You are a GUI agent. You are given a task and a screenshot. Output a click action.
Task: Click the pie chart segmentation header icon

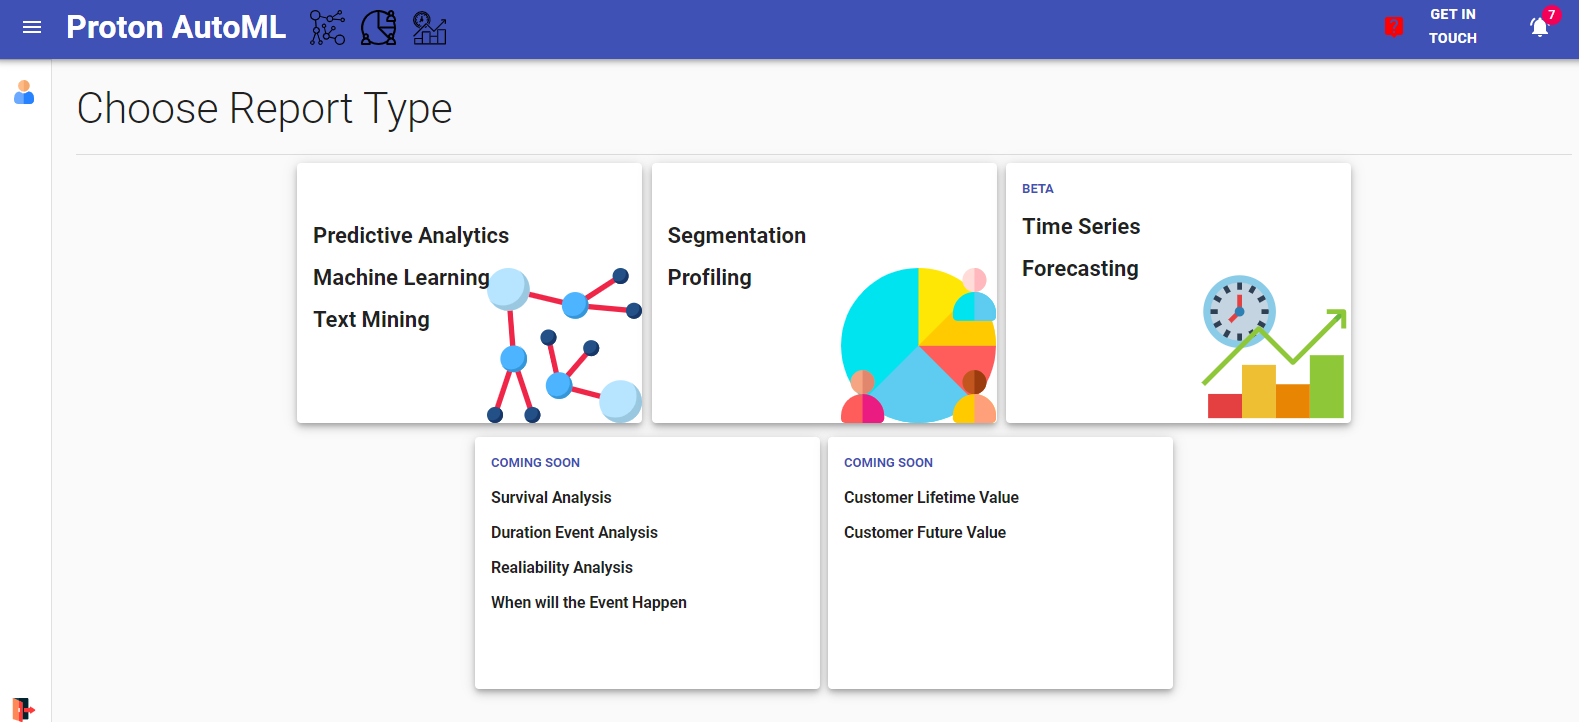coord(378,28)
